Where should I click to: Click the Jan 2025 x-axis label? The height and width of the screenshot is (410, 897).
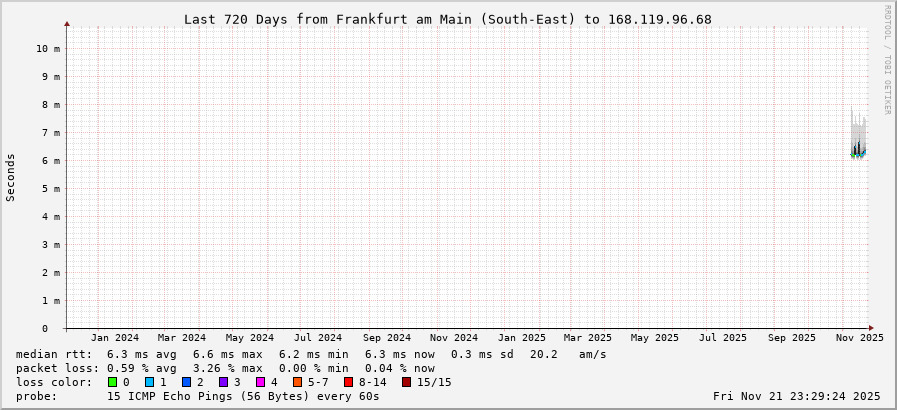click(x=522, y=338)
